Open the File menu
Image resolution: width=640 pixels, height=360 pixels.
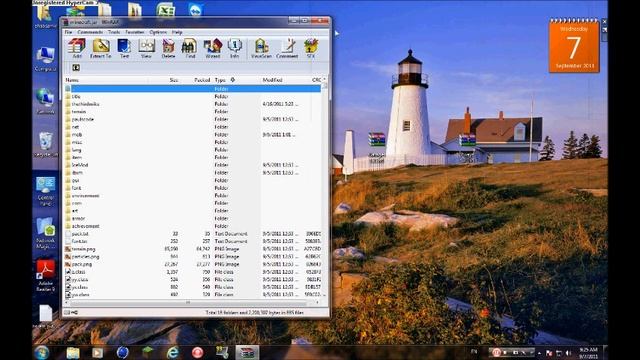pyautogui.click(x=69, y=32)
